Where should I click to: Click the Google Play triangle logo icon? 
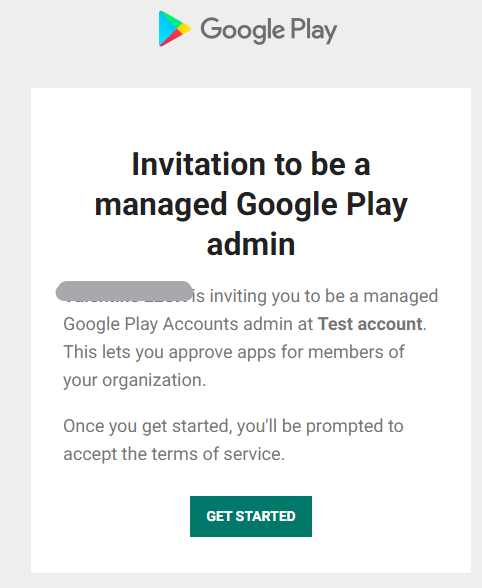[174, 28]
